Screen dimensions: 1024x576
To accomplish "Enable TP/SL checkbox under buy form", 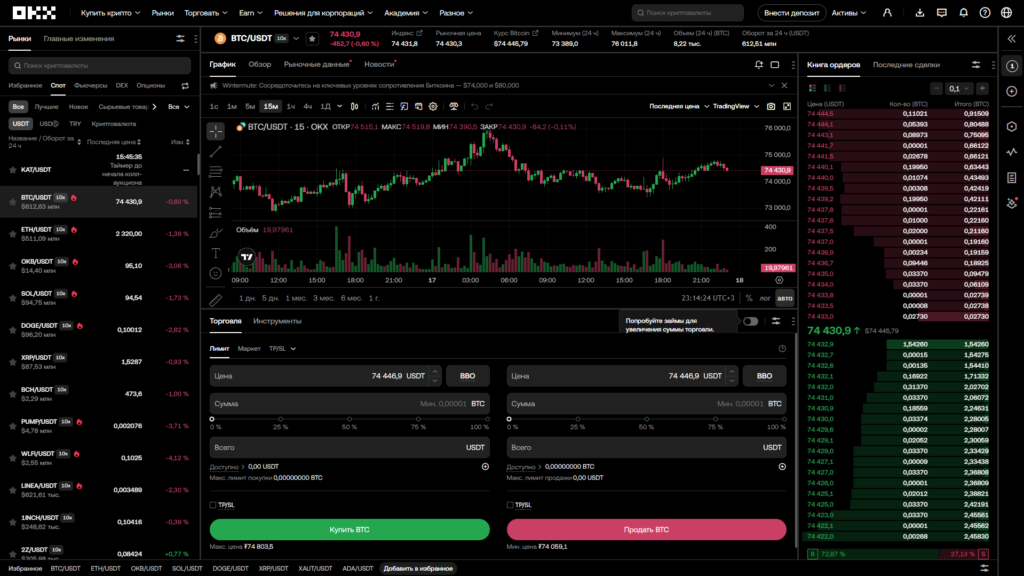I will point(213,505).
